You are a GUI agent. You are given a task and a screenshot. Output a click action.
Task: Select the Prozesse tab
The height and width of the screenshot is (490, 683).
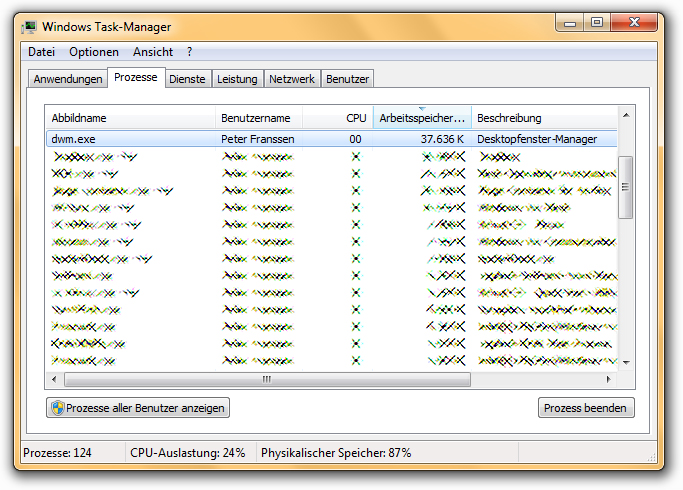pyautogui.click(x=136, y=78)
